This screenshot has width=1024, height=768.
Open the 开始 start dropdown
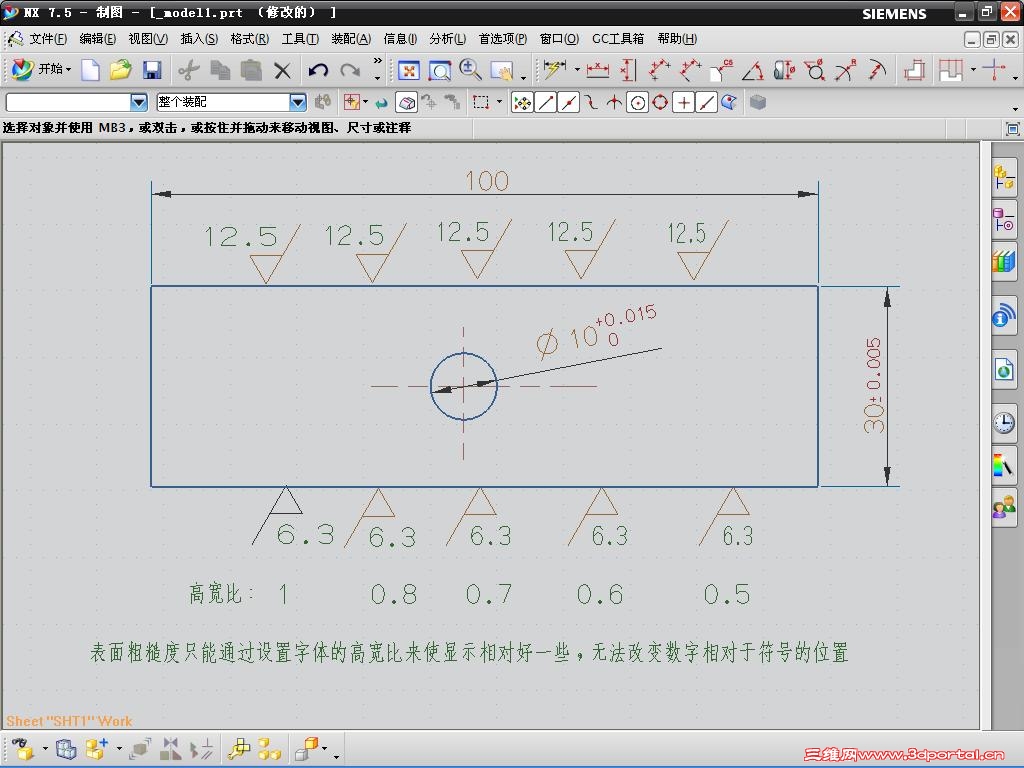coord(41,69)
